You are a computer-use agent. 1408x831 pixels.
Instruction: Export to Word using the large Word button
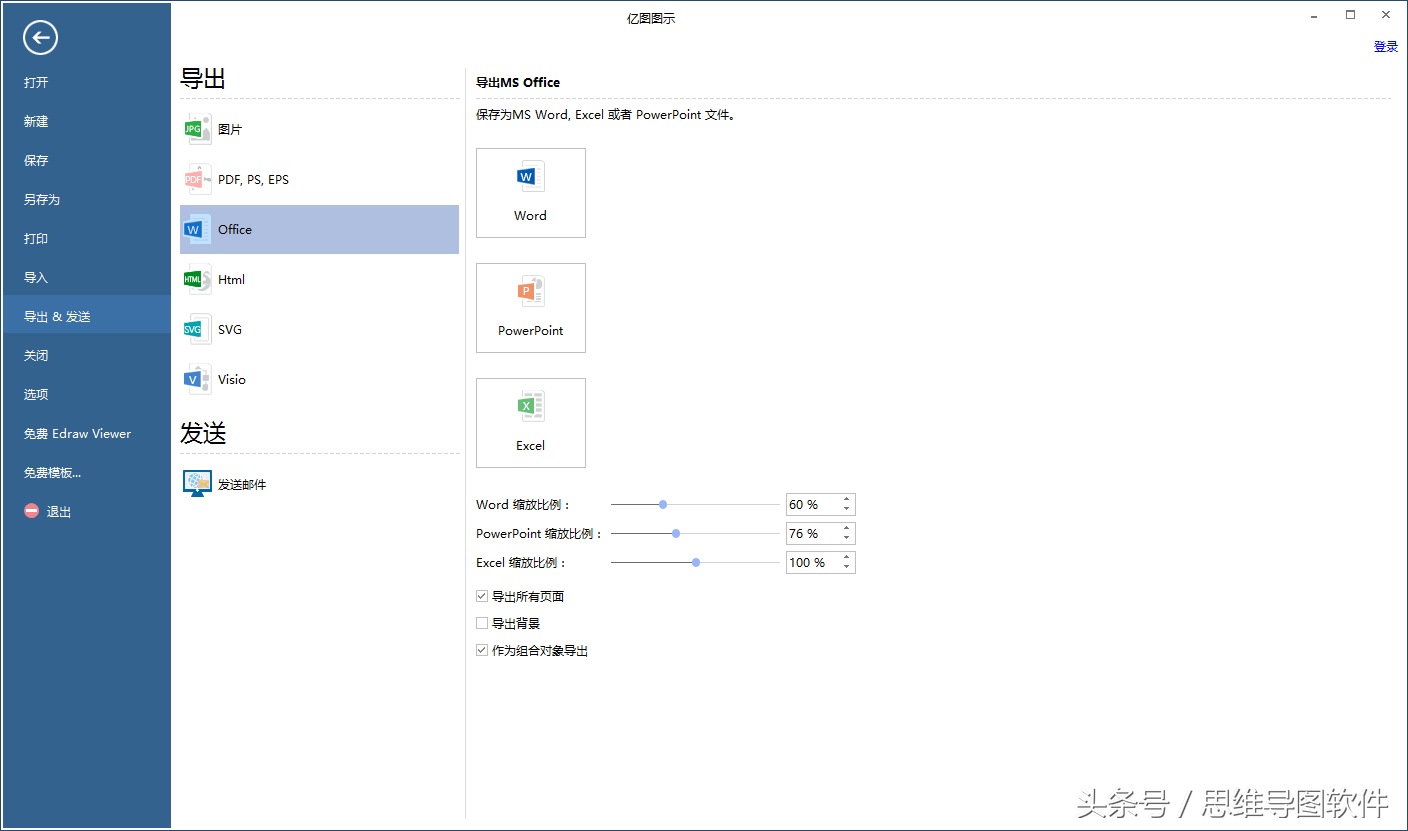pyautogui.click(x=531, y=193)
